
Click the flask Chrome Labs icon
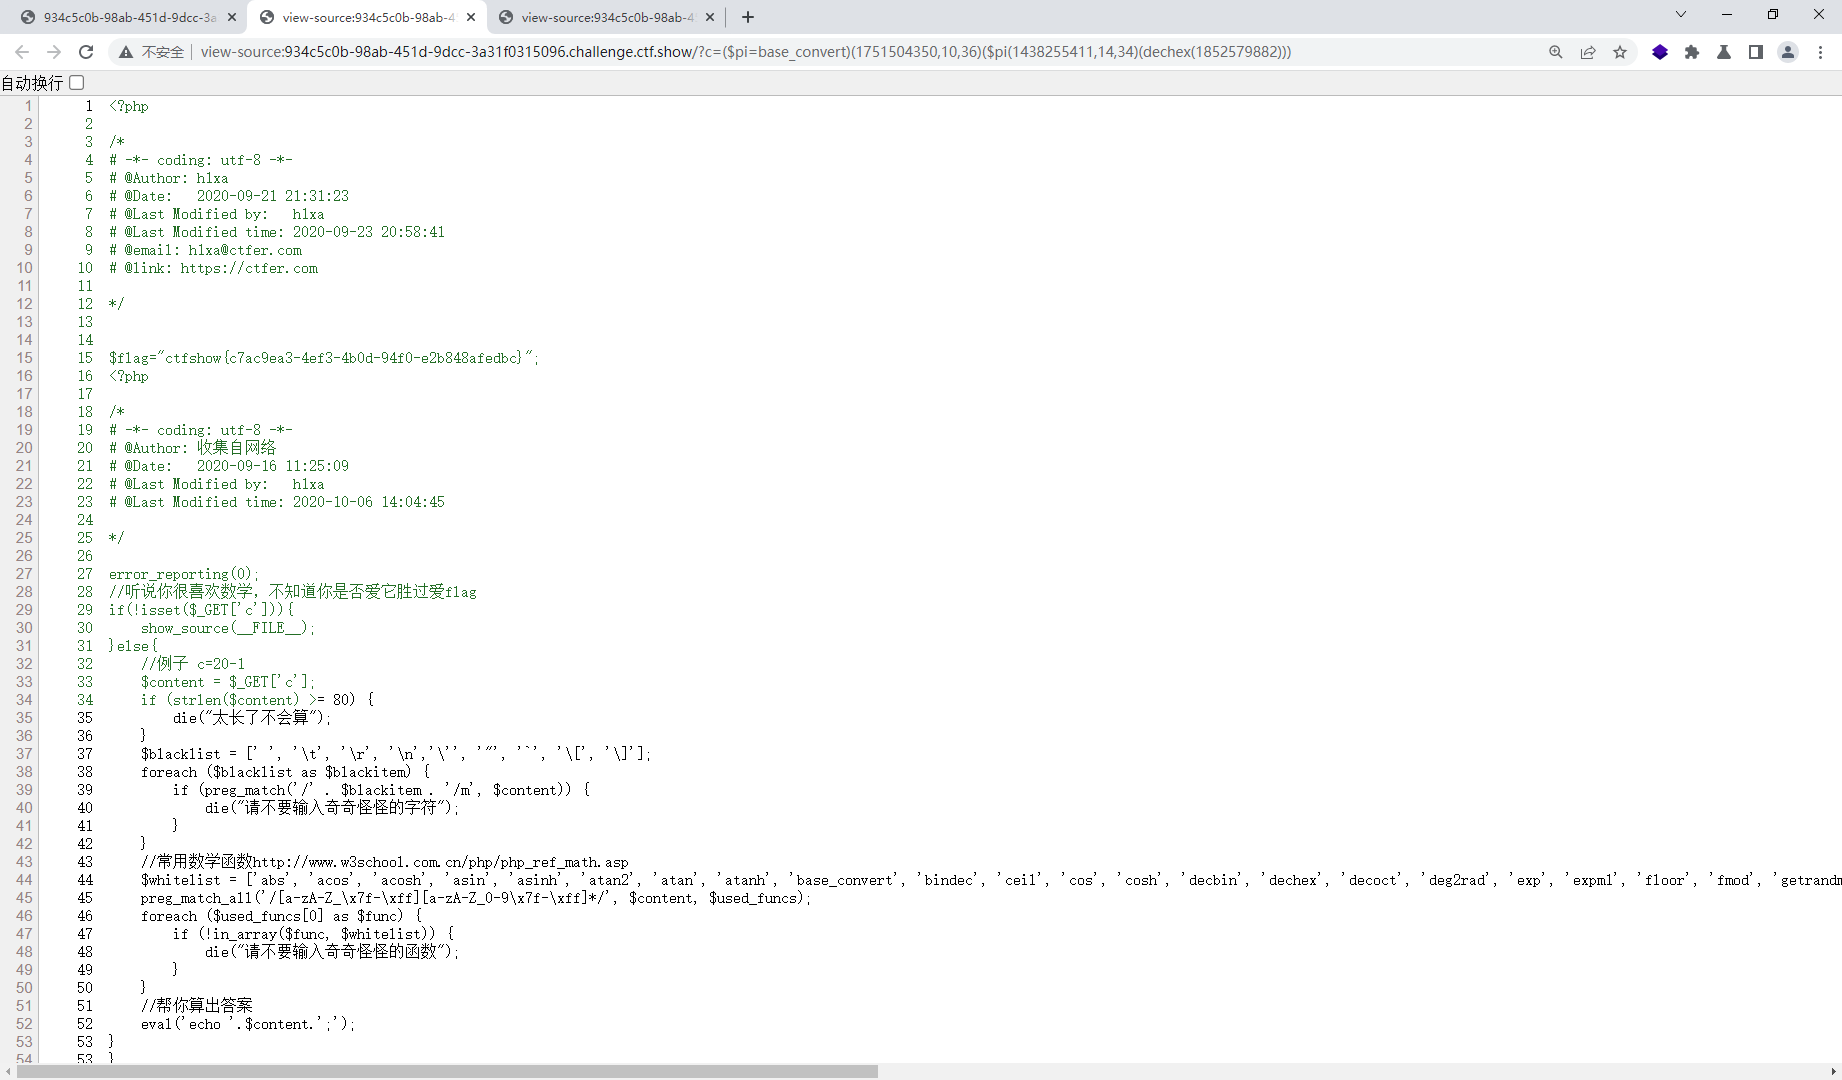1724,52
